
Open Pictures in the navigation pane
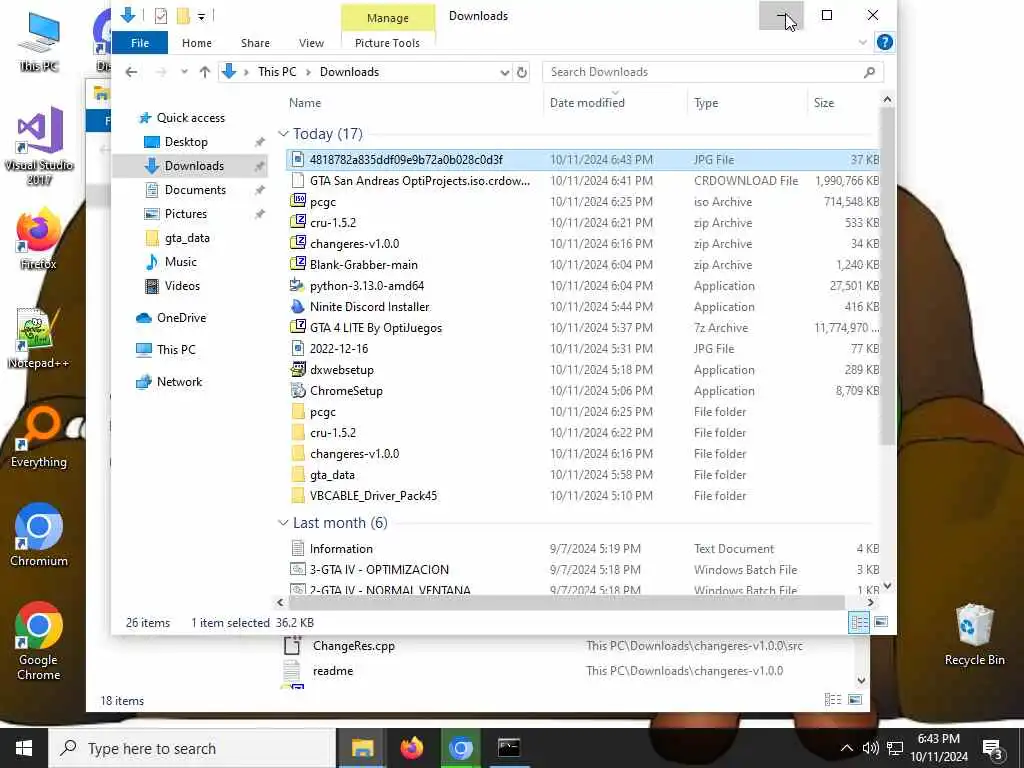tap(185, 214)
